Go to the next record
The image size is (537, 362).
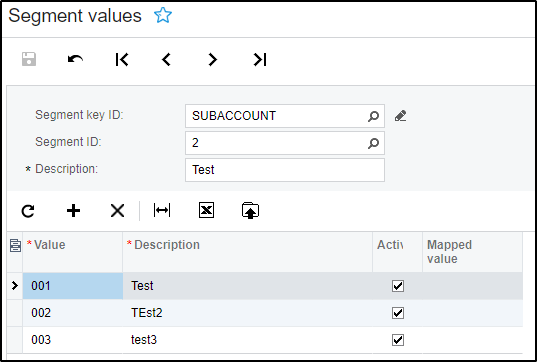(213, 60)
